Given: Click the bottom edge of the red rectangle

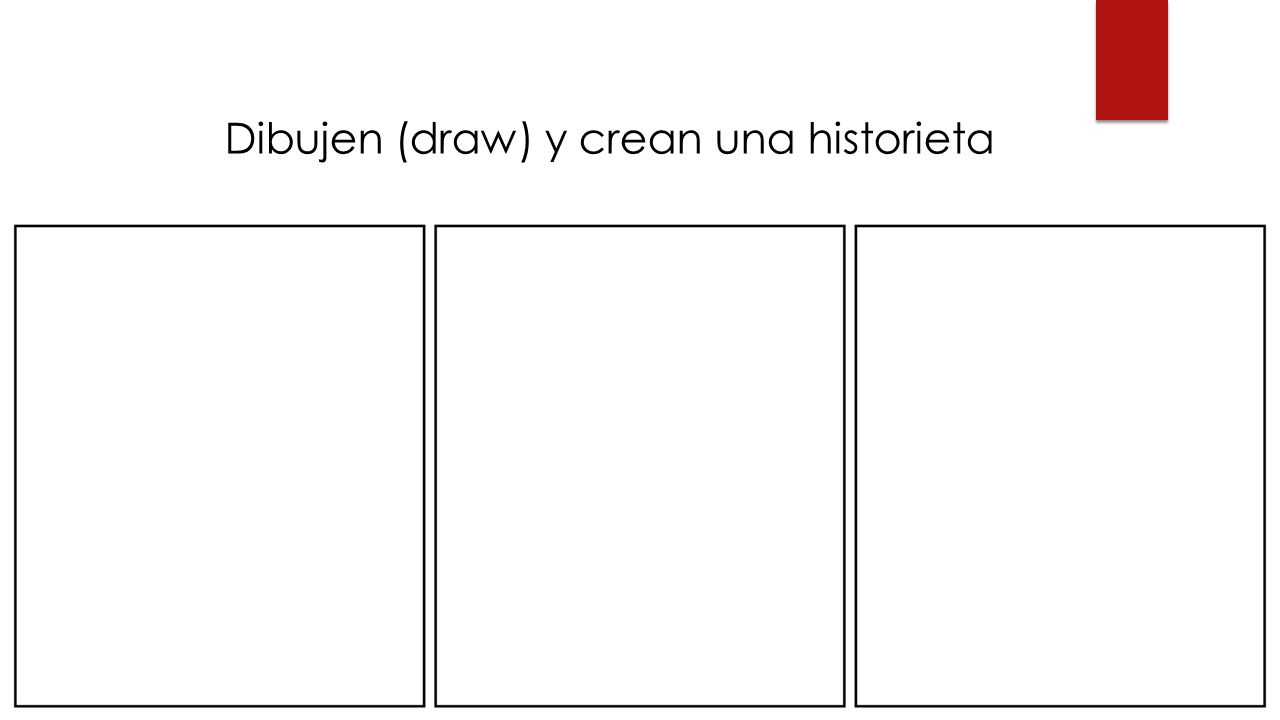Looking at the screenshot, I should [1132, 119].
